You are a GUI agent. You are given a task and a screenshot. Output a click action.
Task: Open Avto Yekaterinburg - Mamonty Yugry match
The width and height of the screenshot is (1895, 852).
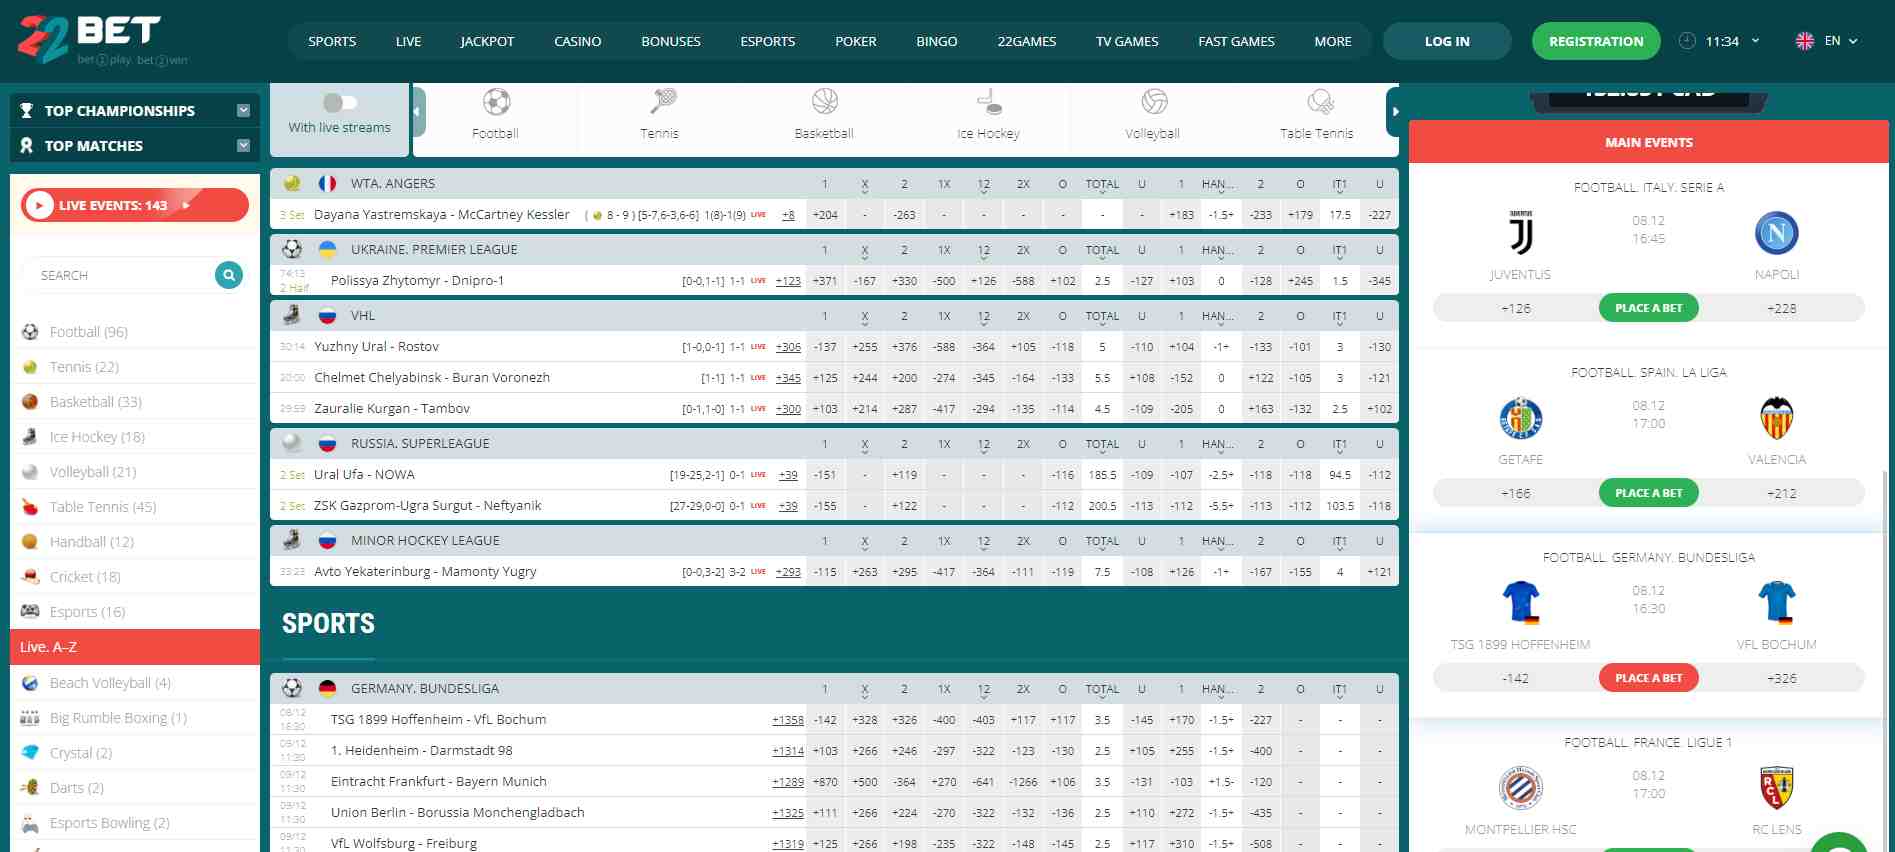[425, 572]
